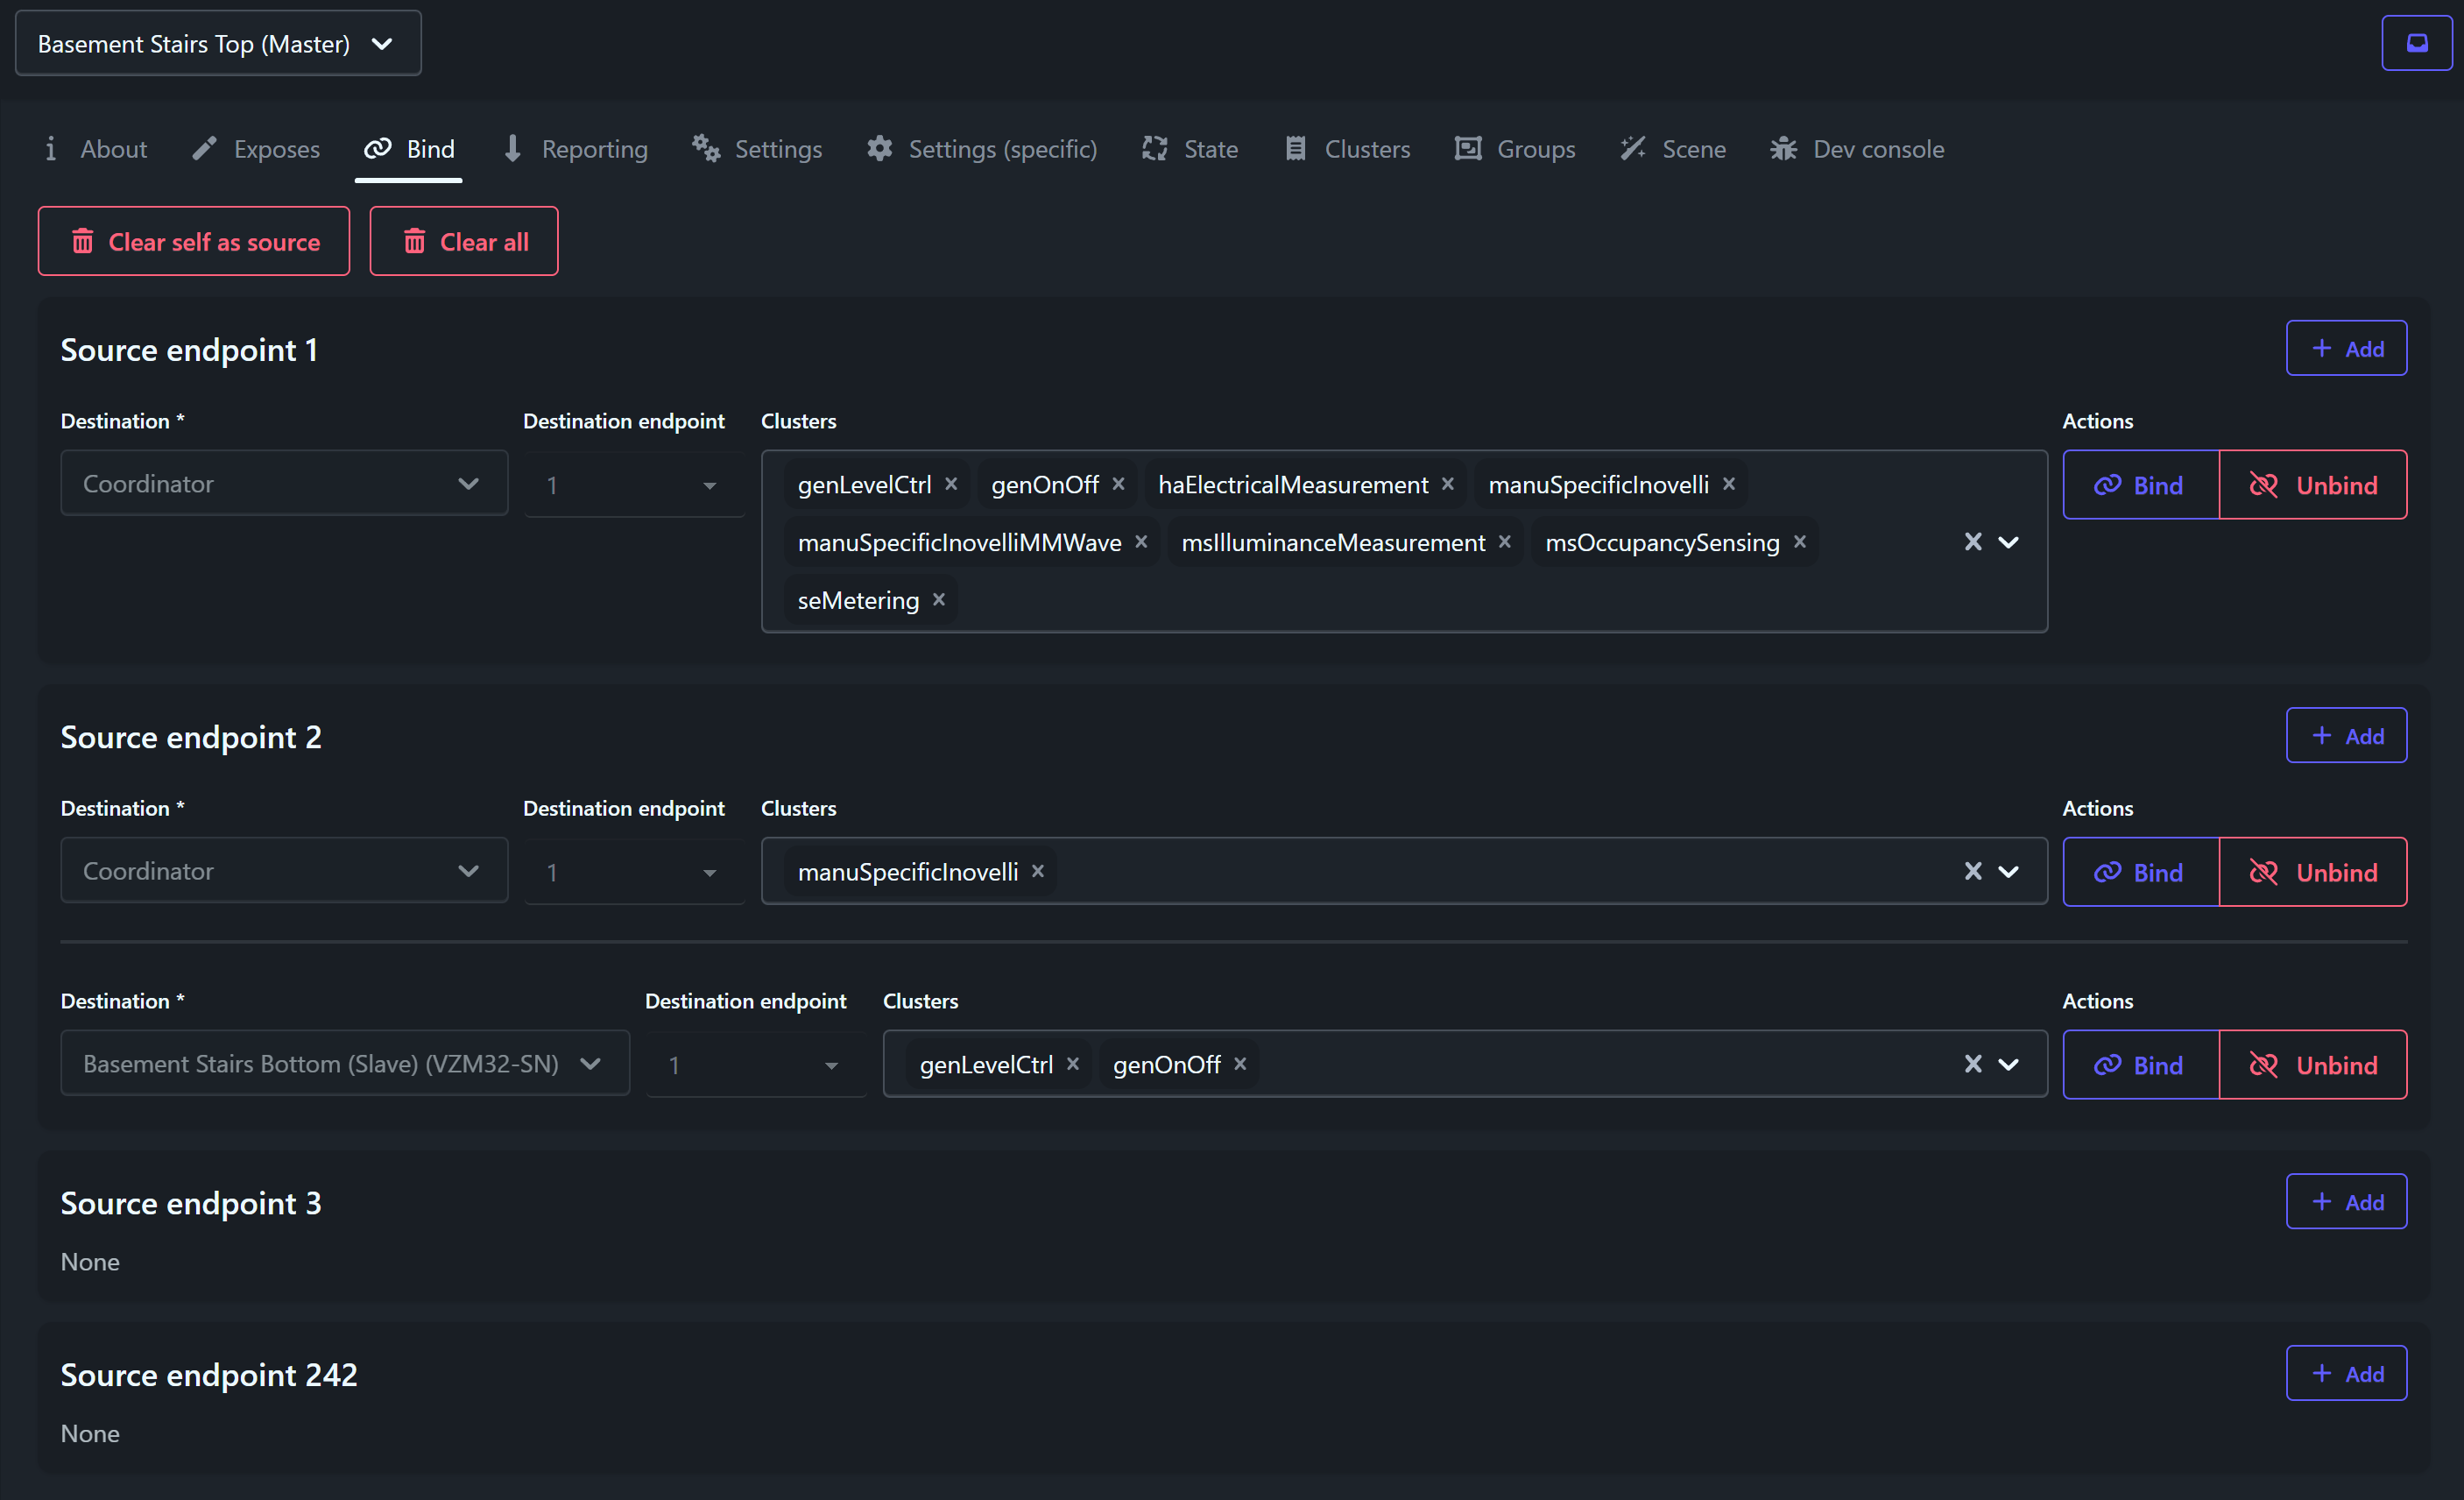Screen dimensions: 2464x1500
Task: Add a binding to Source endpoint 3
Action: coord(2345,1202)
